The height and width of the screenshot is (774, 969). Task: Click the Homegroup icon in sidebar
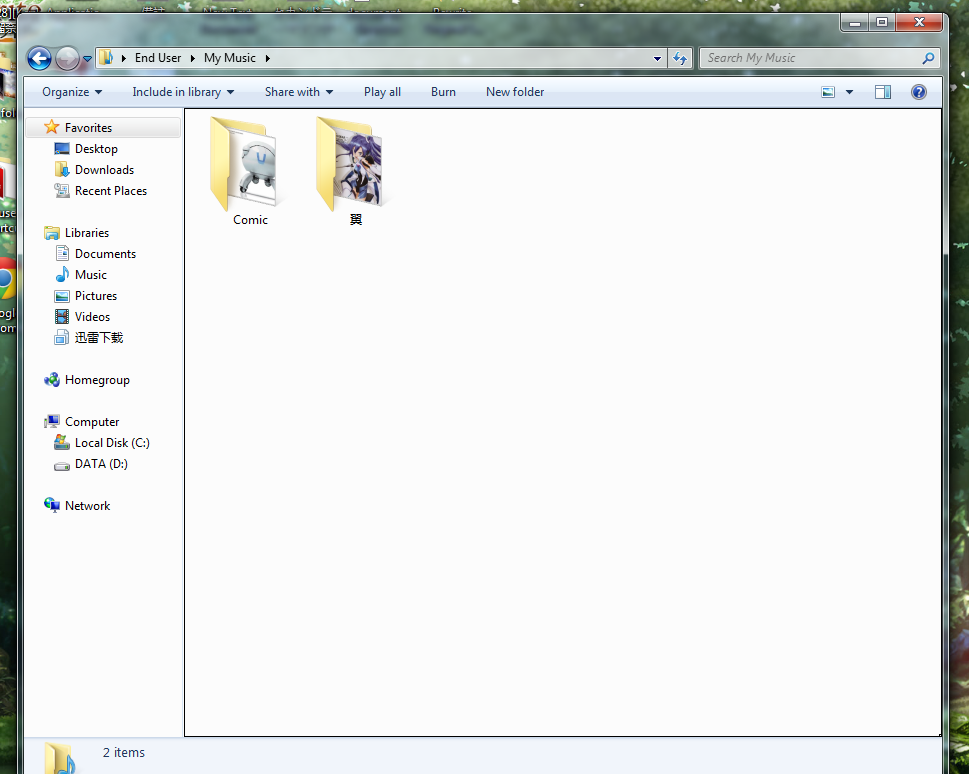(52, 380)
